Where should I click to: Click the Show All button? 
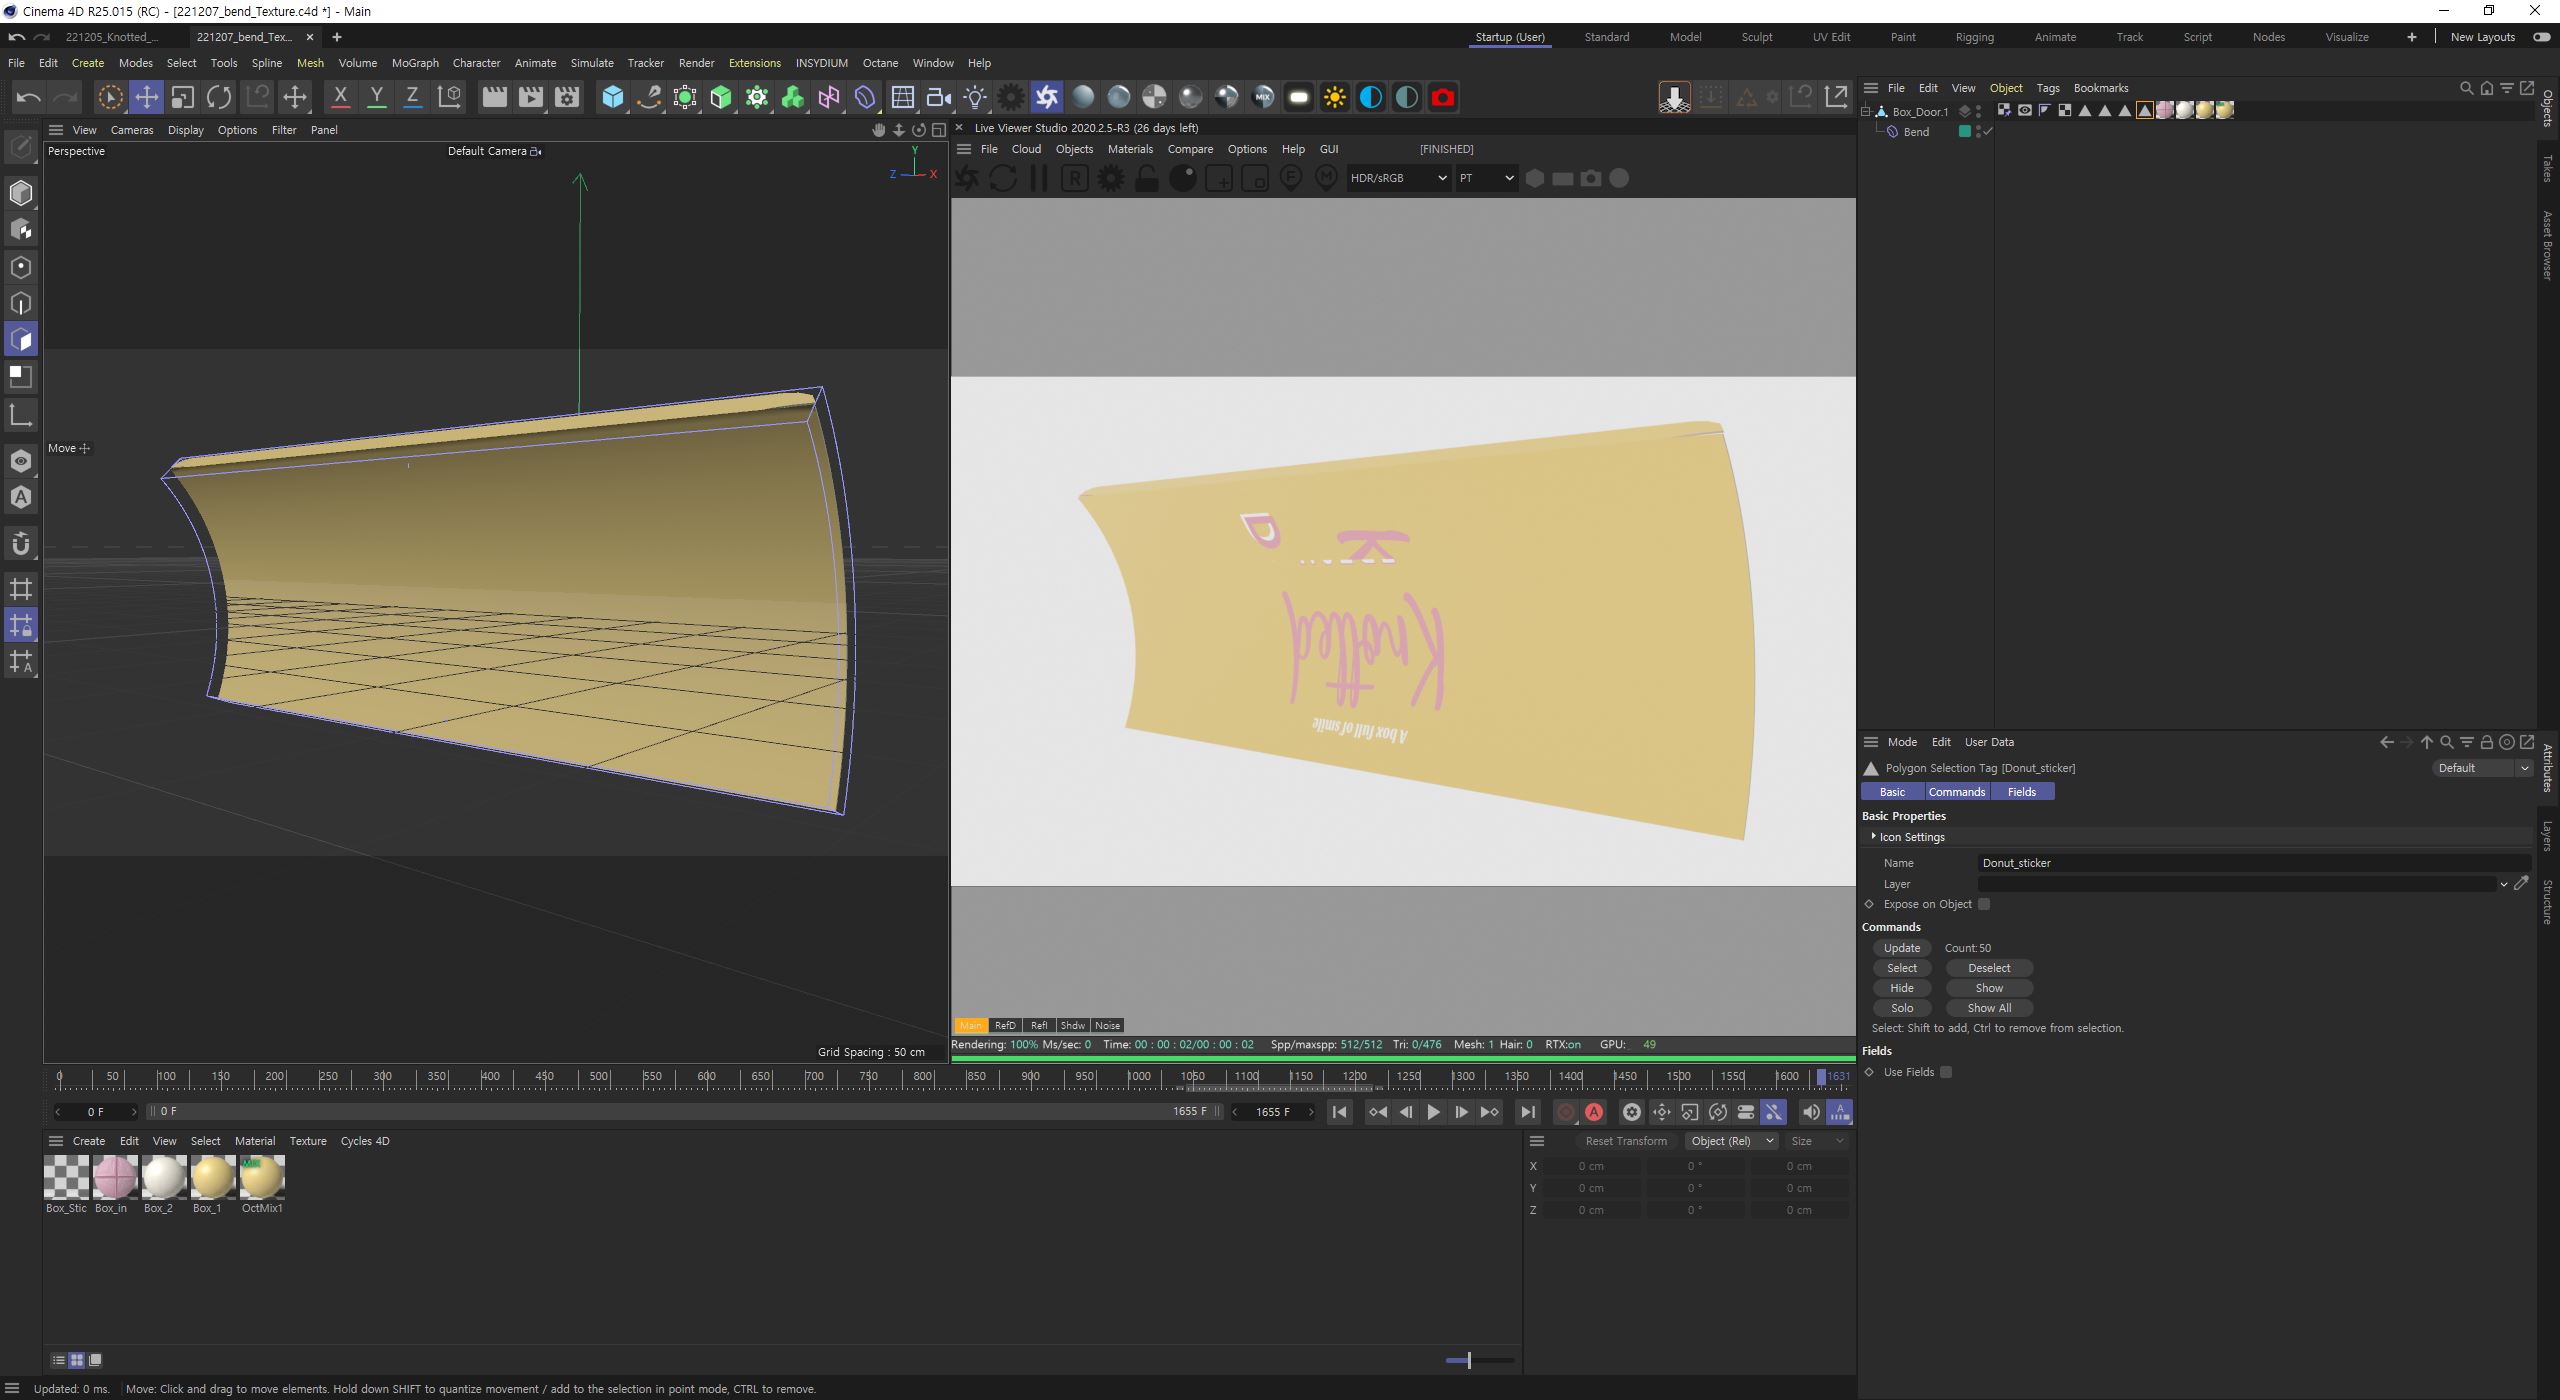tap(1989, 1008)
